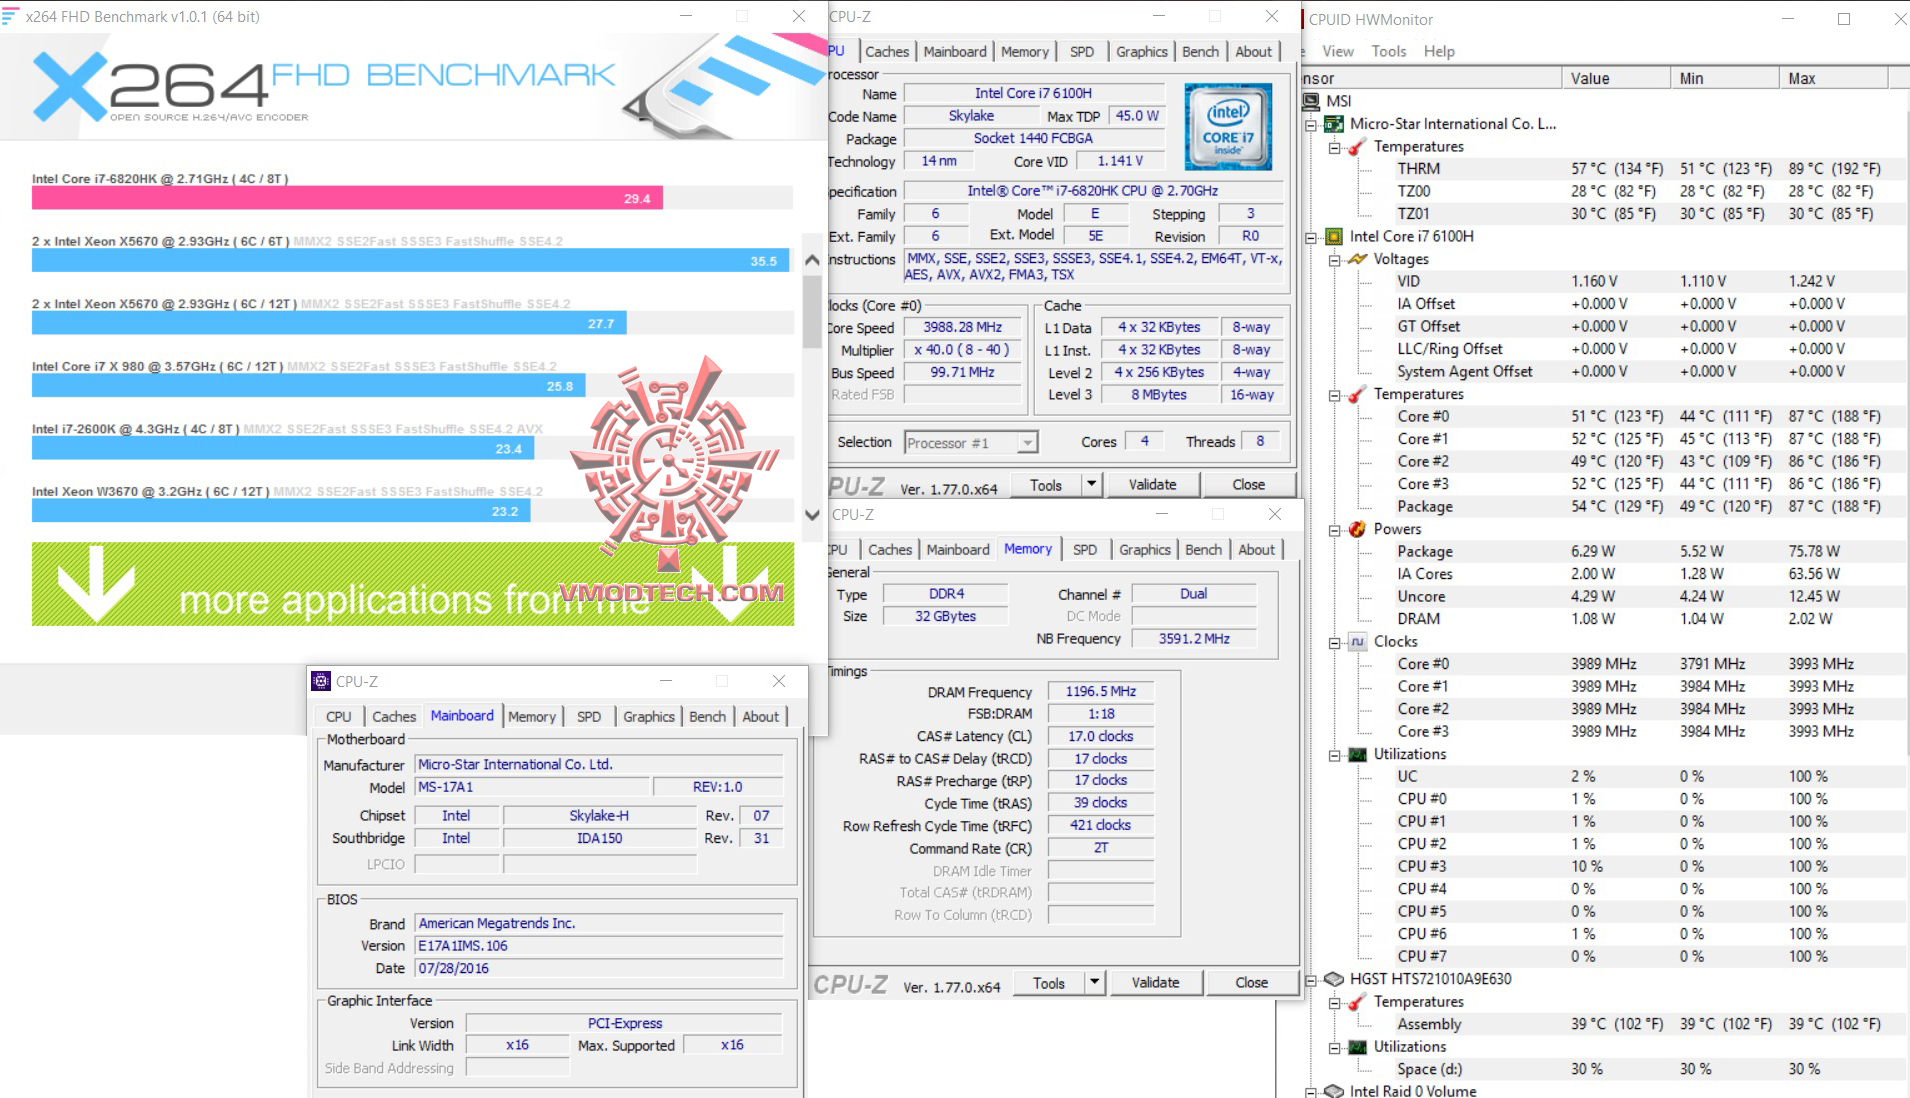Image resolution: width=1910 pixels, height=1098 pixels.
Task: Switch to Bench tab in CPU-Z processor window
Action: pos(1200,52)
